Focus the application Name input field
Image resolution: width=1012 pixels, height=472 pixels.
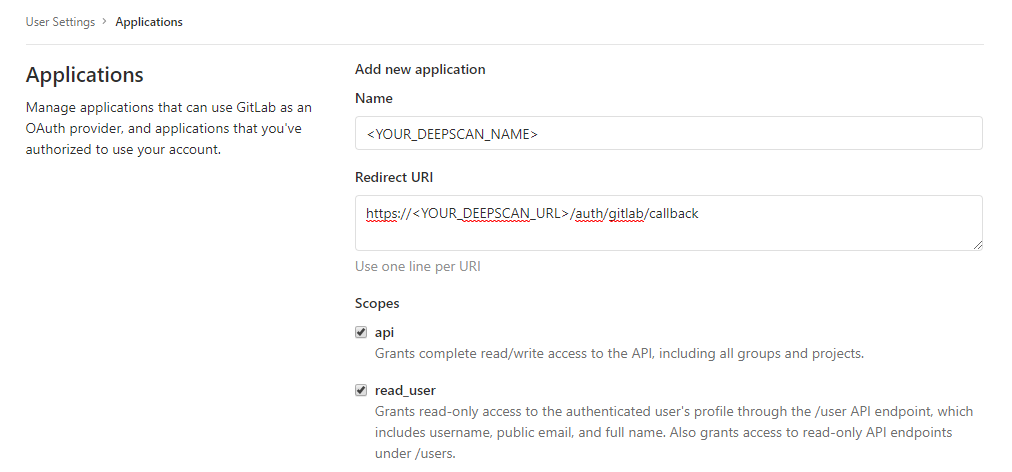tap(669, 134)
